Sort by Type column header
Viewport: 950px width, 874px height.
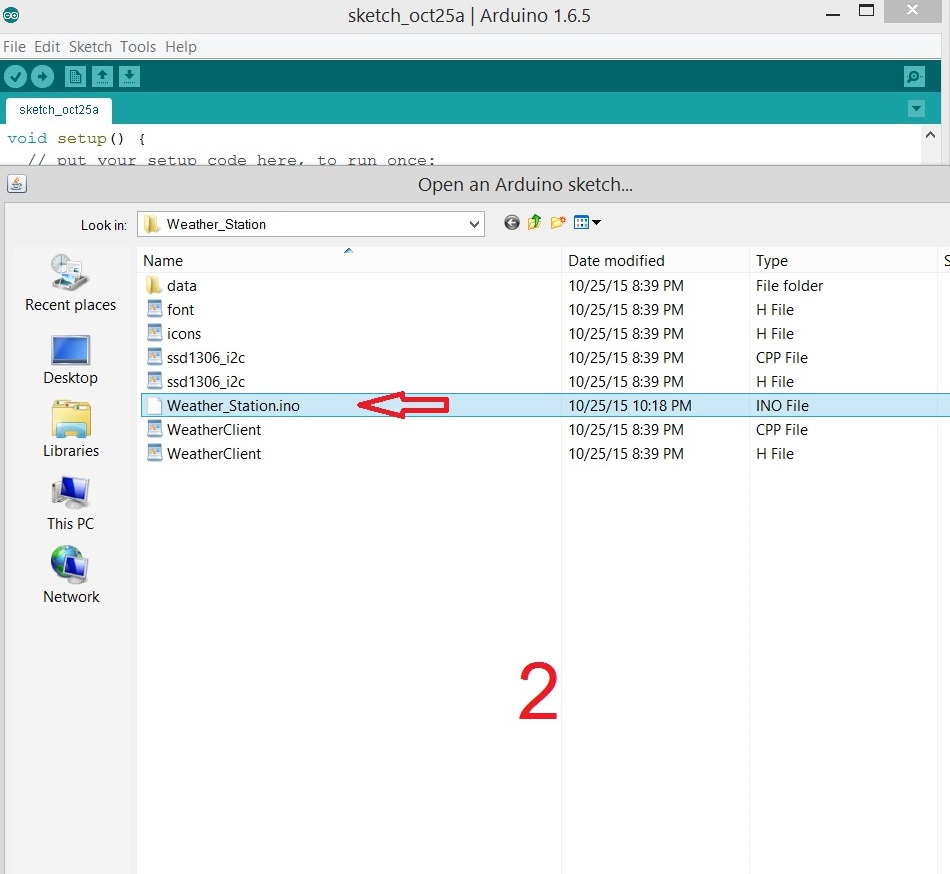coord(843,260)
